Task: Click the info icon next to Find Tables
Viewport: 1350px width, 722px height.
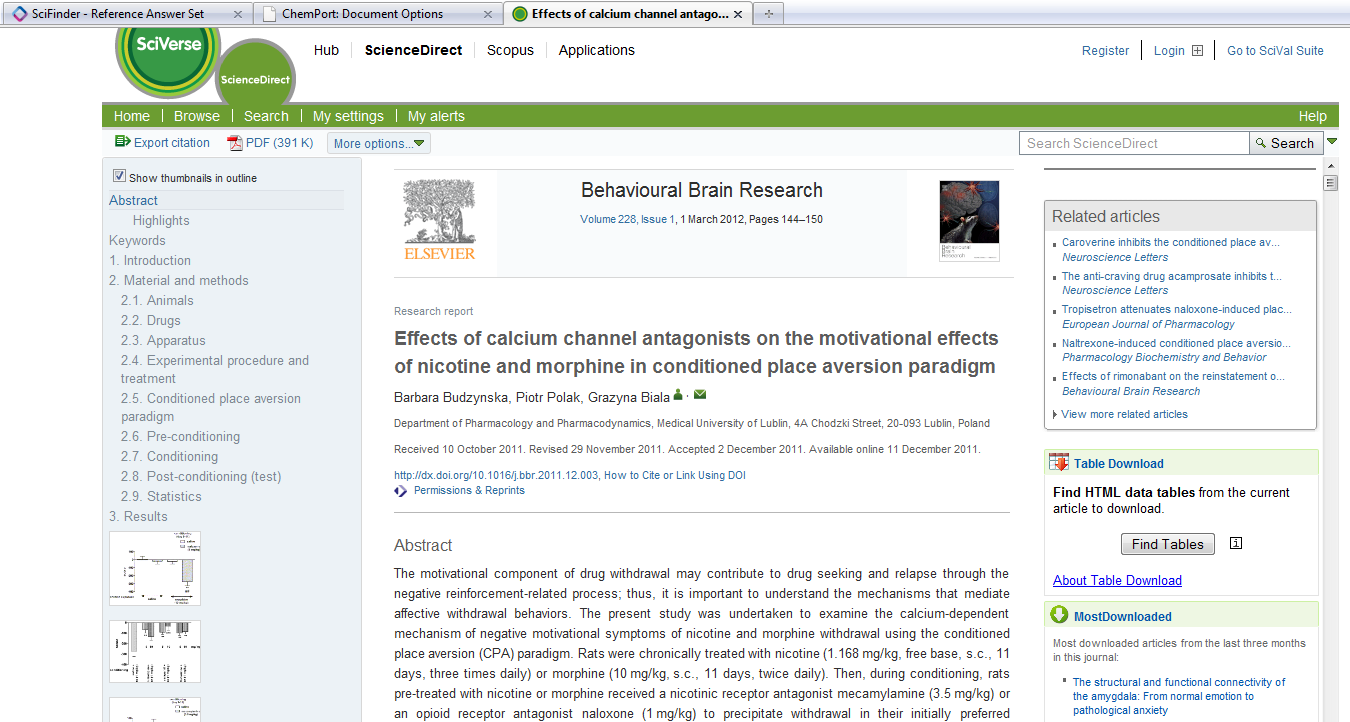Action: [x=1236, y=543]
